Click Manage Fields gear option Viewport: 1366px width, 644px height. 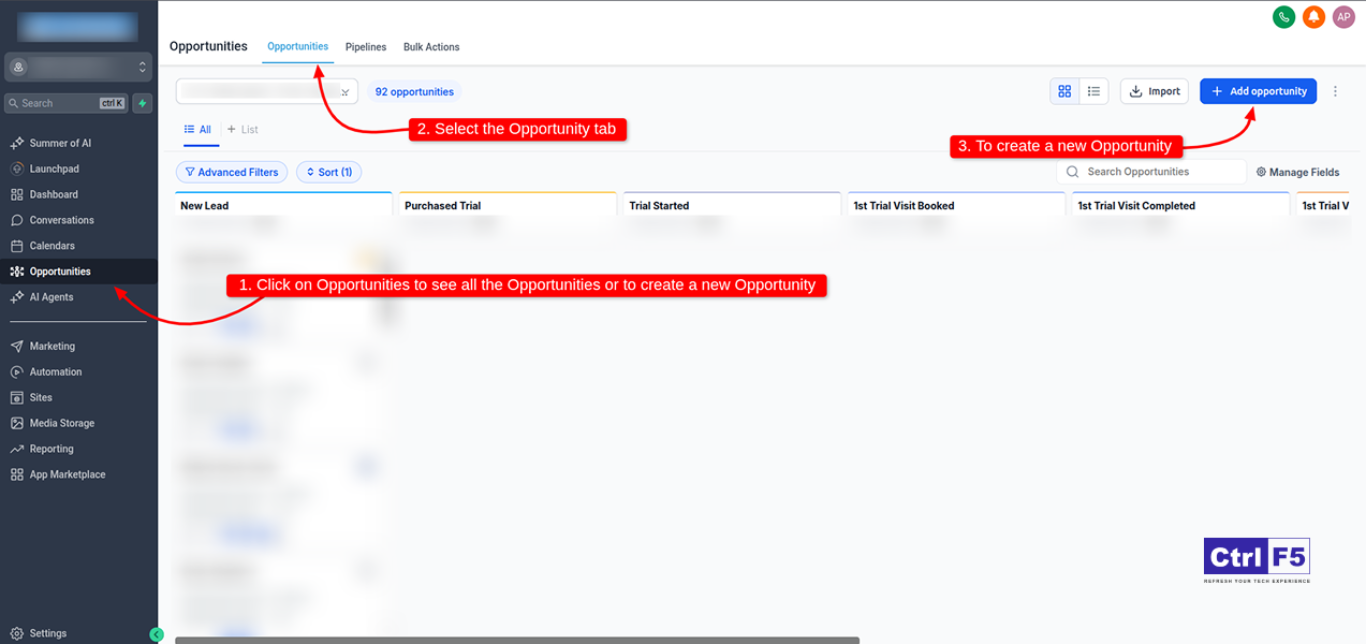[x=1297, y=172]
